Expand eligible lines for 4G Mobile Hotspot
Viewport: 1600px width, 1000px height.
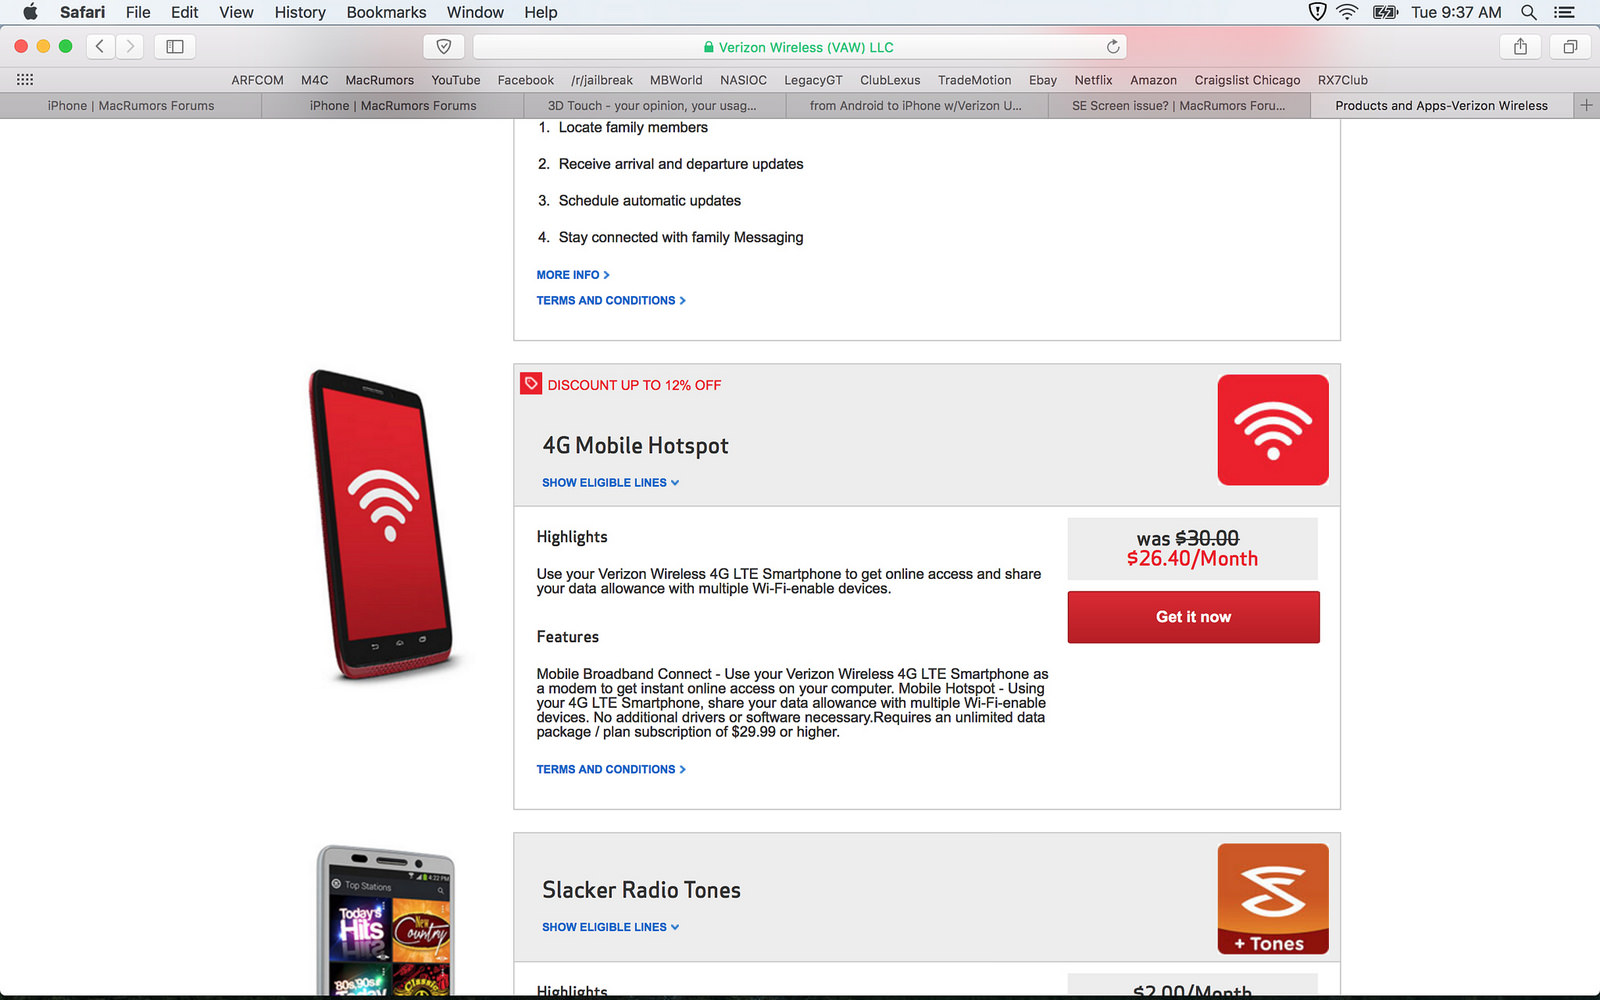[x=610, y=483]
